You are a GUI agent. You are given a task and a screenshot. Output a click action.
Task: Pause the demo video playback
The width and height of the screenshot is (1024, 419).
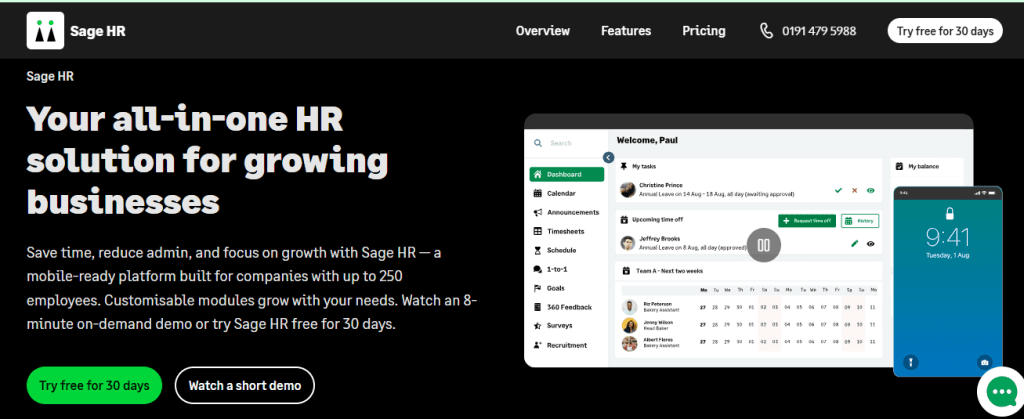(x=764, y=245)
